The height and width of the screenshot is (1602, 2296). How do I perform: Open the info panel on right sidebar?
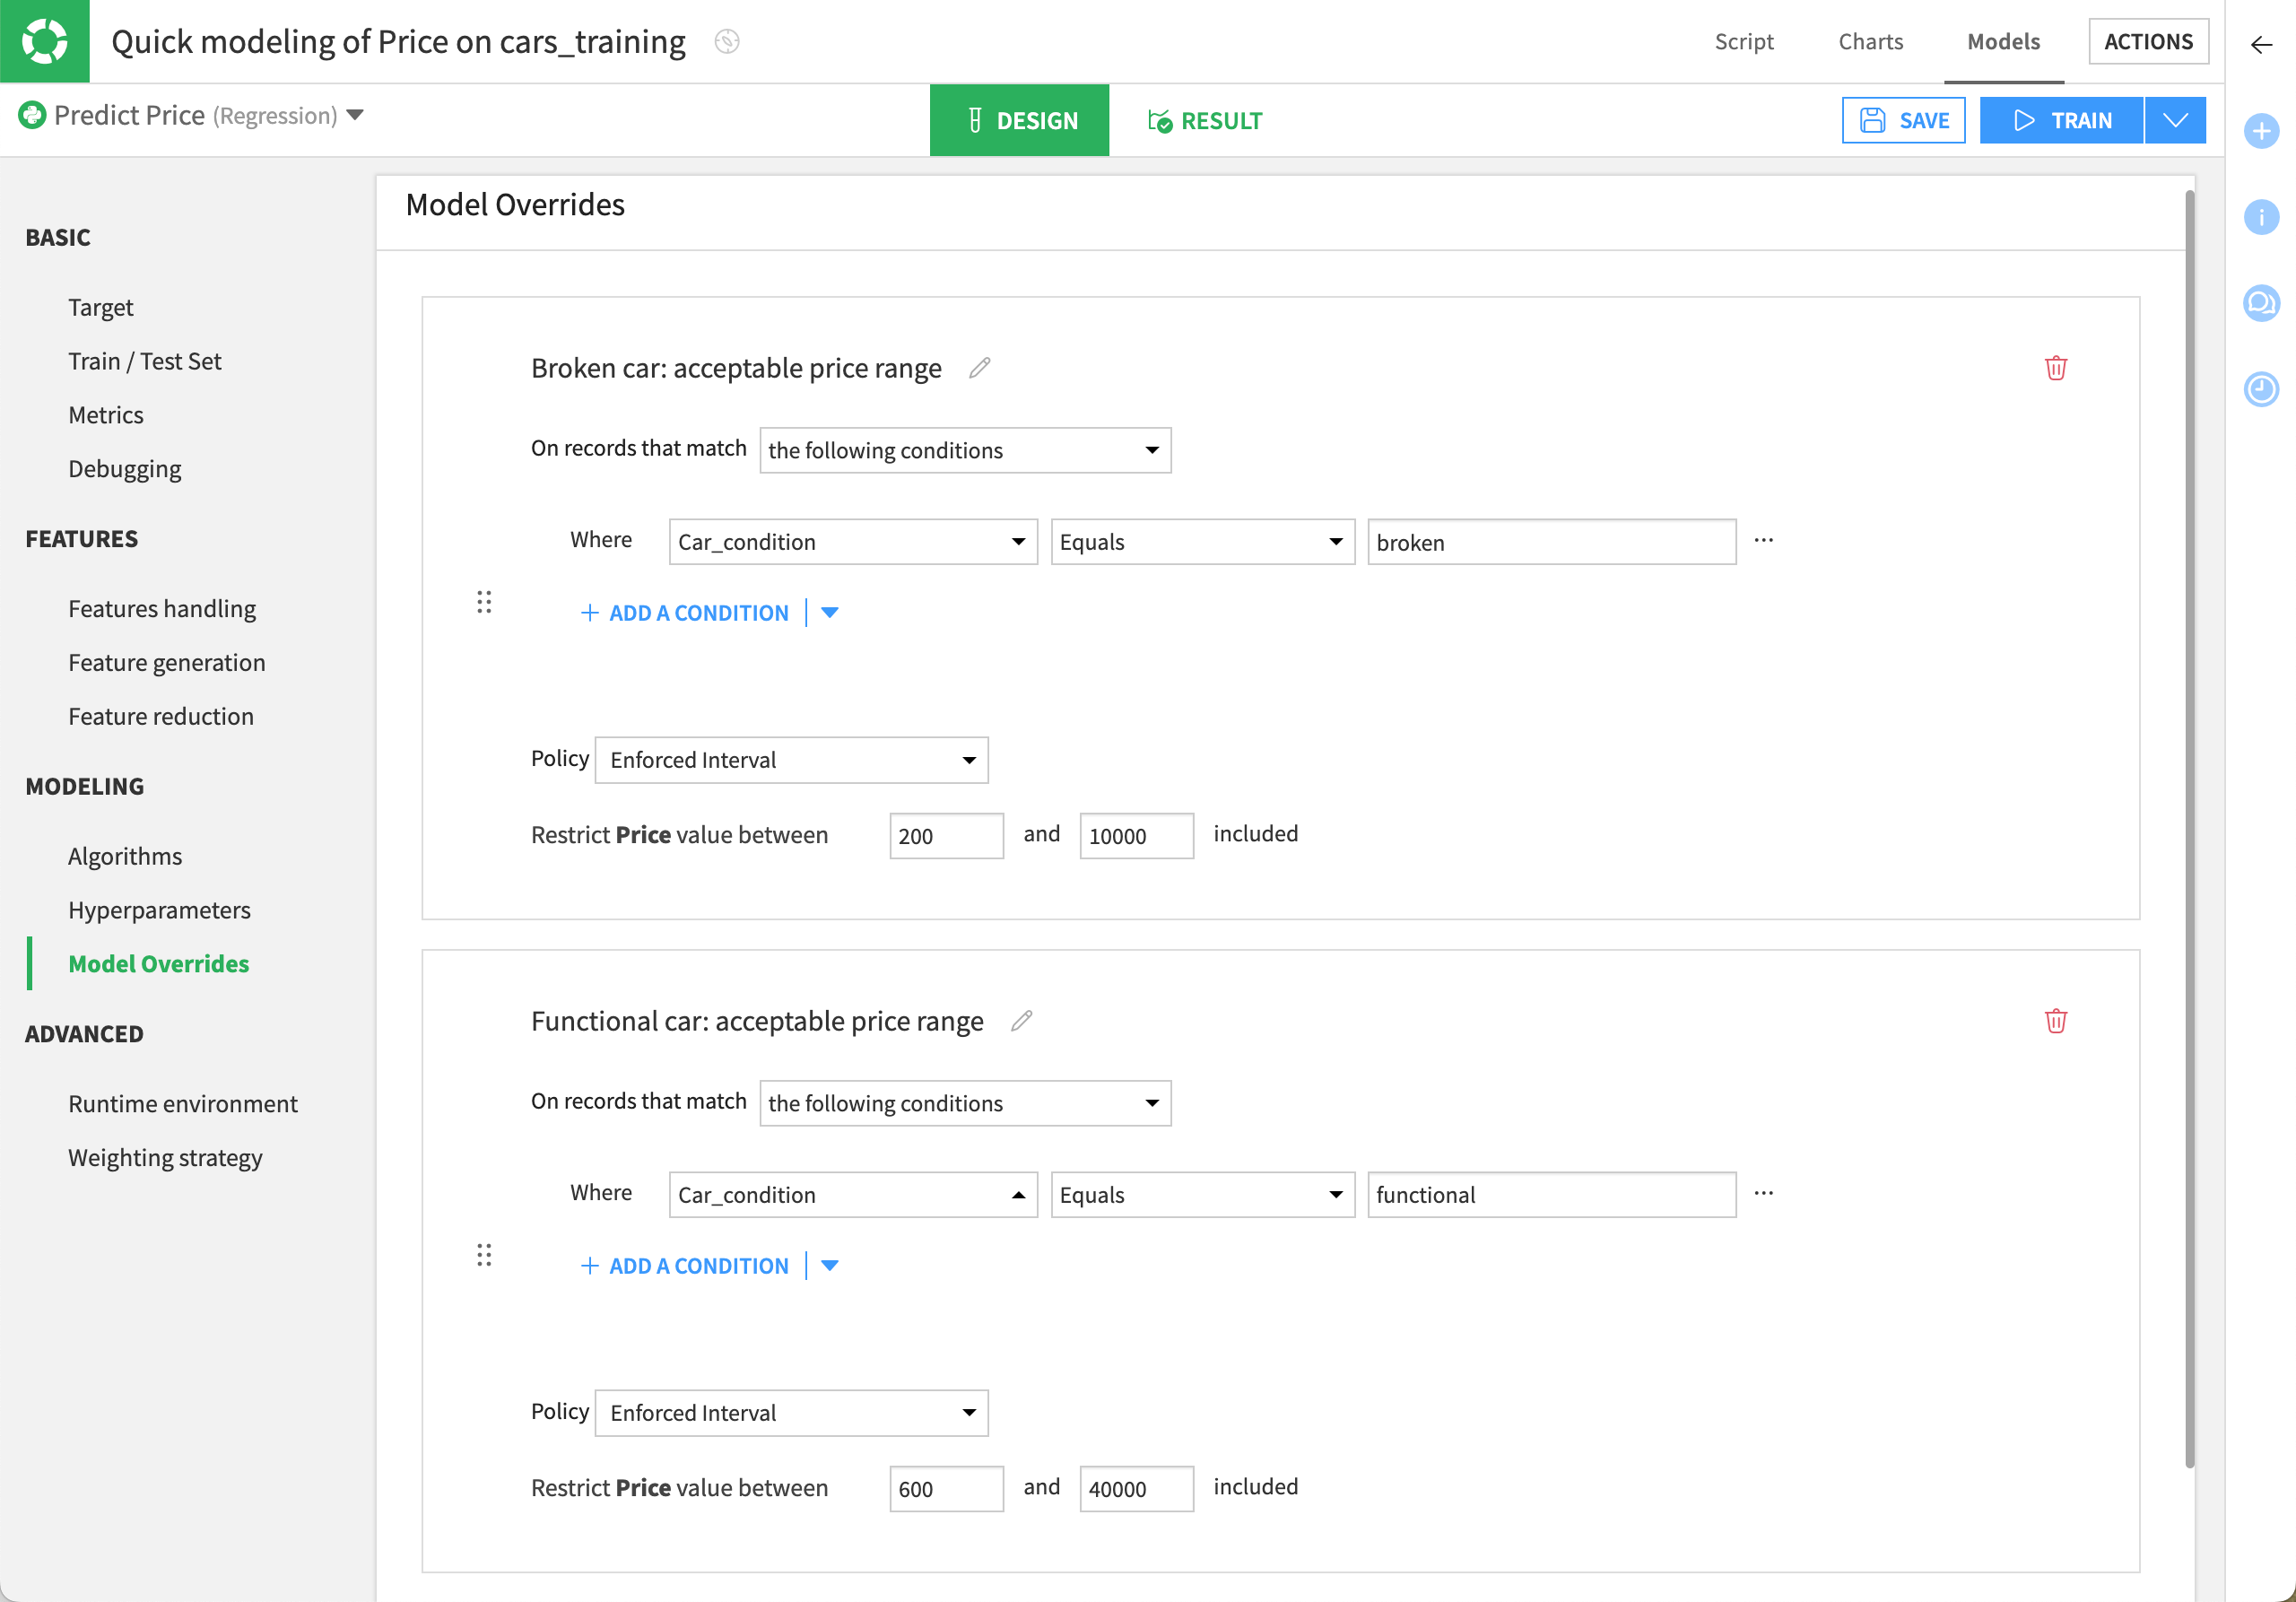pos(2260,217)
